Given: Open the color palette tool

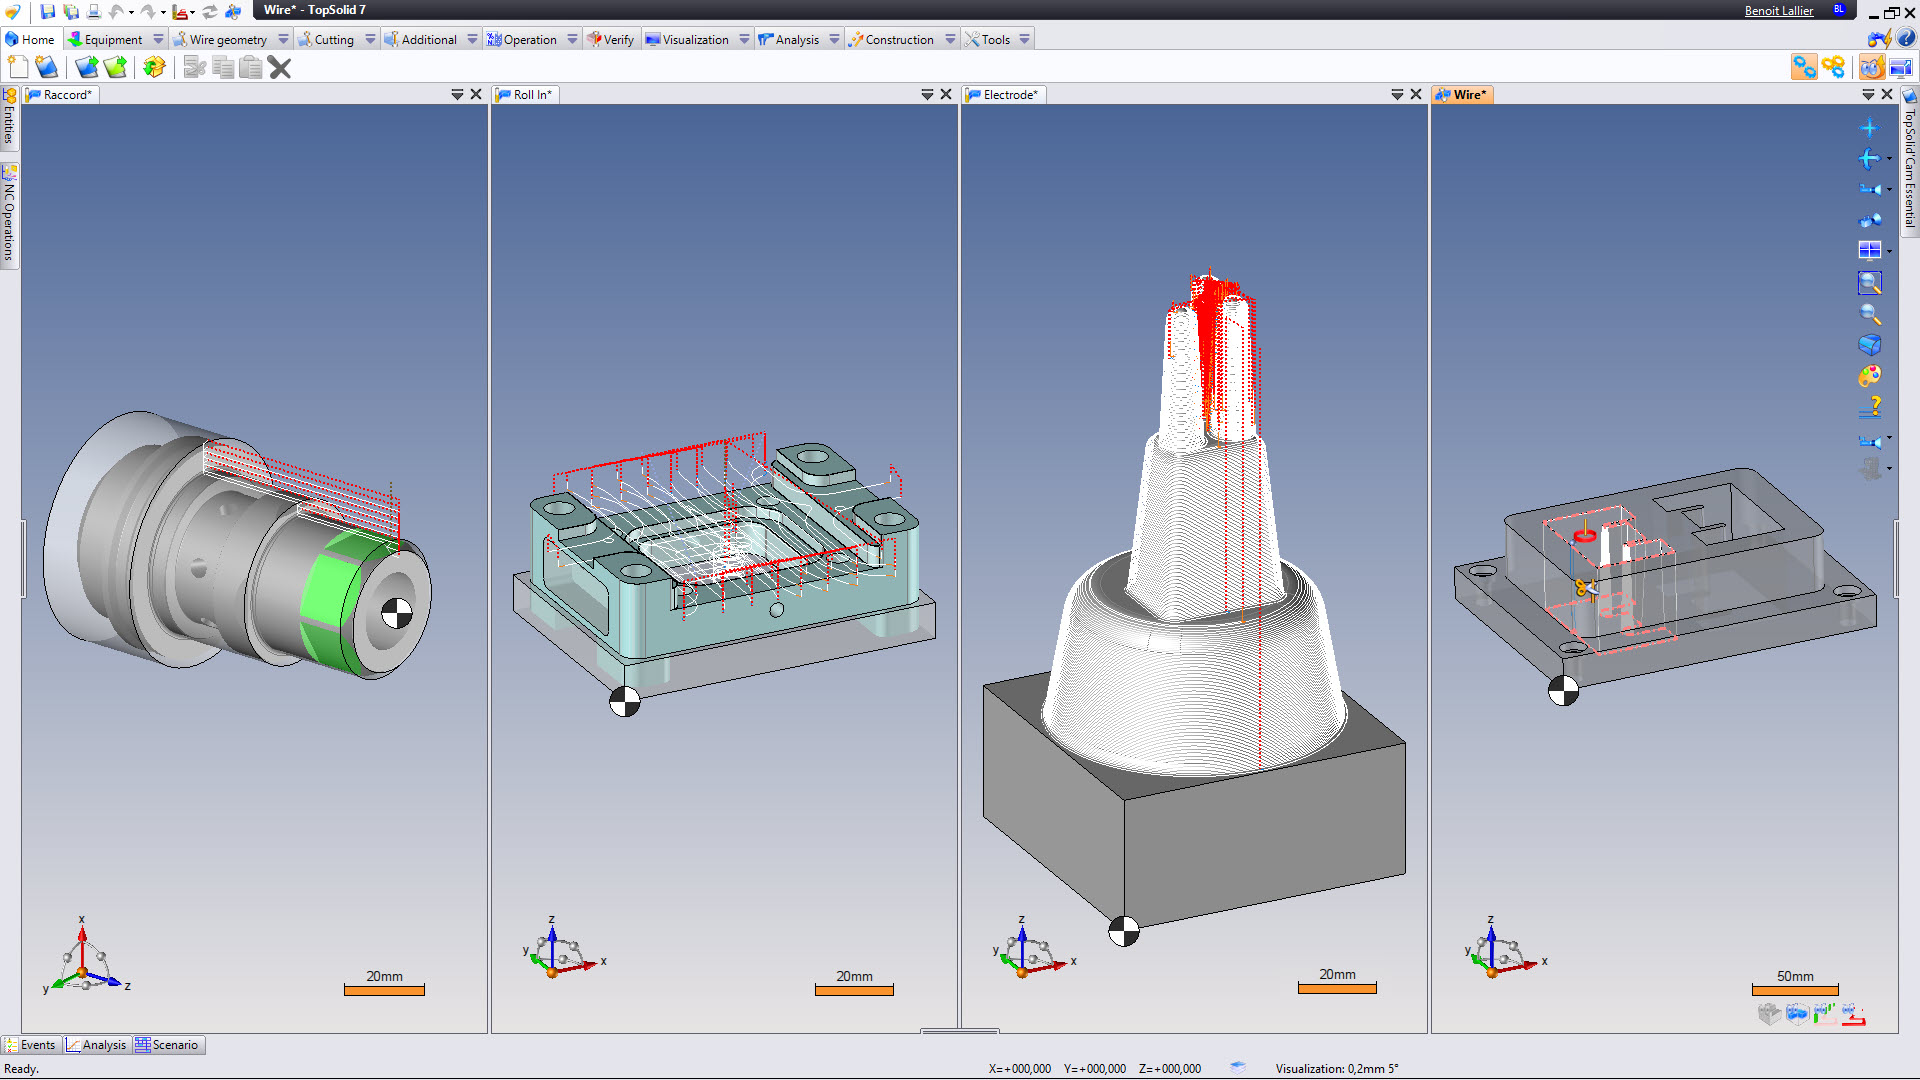Looking at the screenshot, I should pyautogui.click(x=1869, y=375).
